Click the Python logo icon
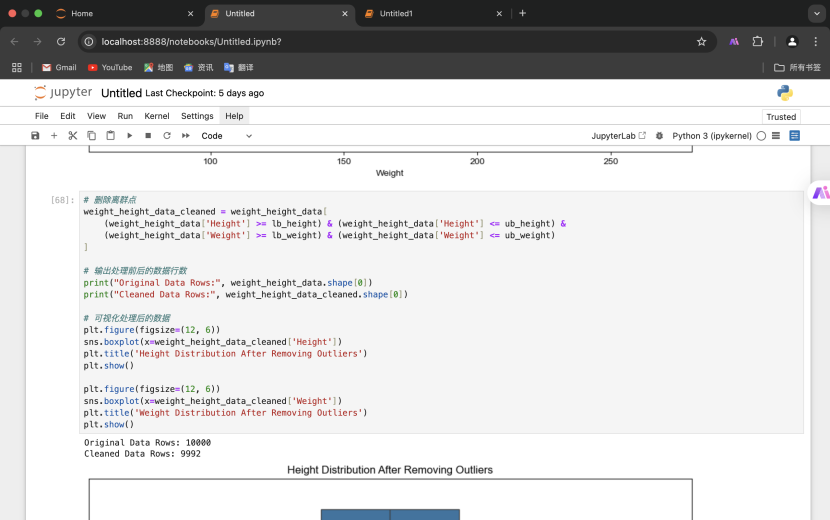The height and width of the screenshot is (520, 830). click(x=784, y=93)
